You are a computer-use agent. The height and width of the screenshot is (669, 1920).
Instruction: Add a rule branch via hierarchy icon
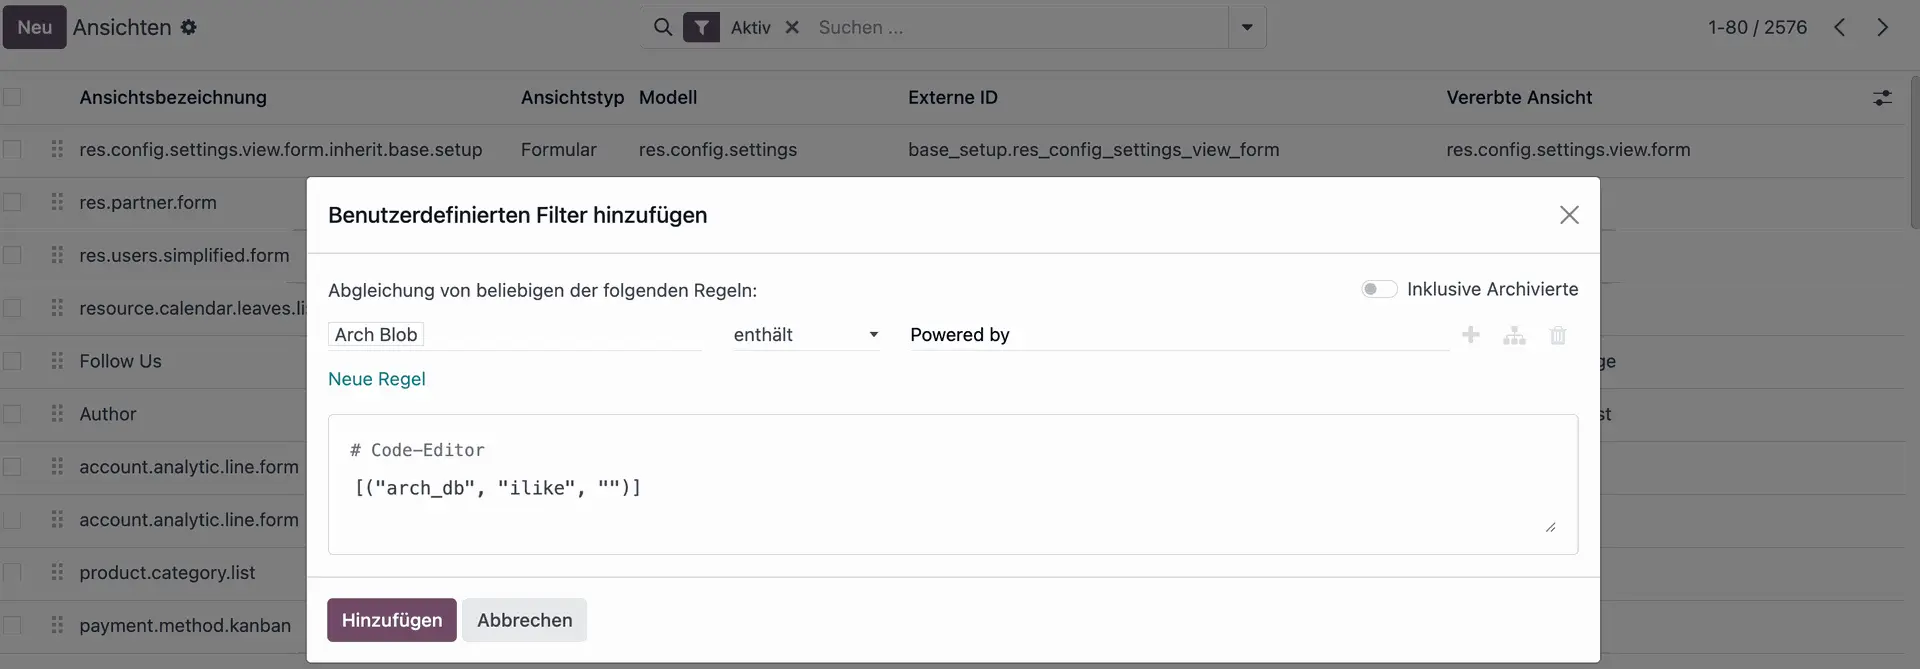1514,336
